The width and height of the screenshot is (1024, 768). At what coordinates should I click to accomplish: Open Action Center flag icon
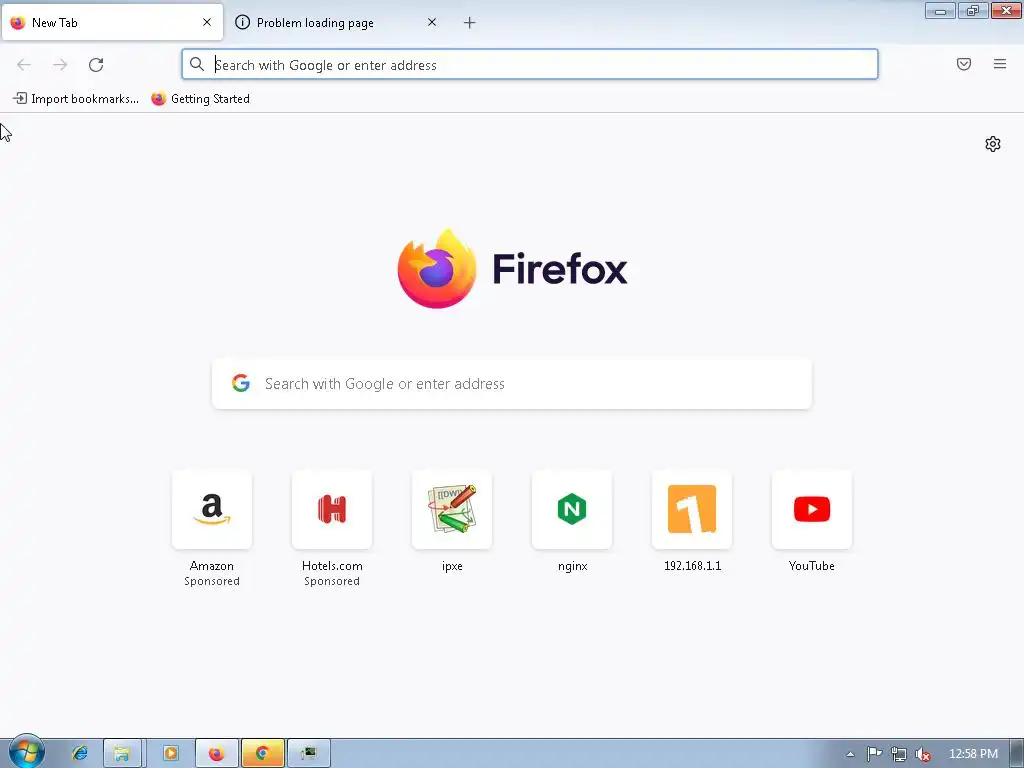click(874, 754)
